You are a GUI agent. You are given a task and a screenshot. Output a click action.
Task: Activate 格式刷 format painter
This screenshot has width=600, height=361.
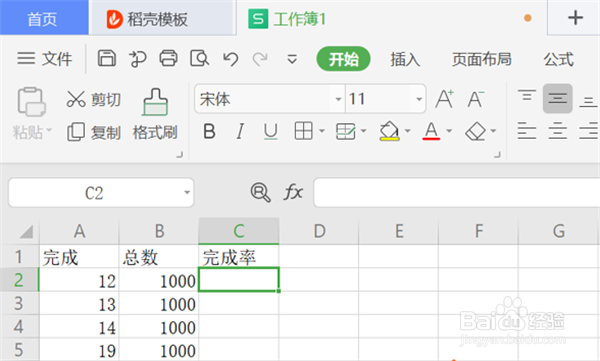(155, 115)
